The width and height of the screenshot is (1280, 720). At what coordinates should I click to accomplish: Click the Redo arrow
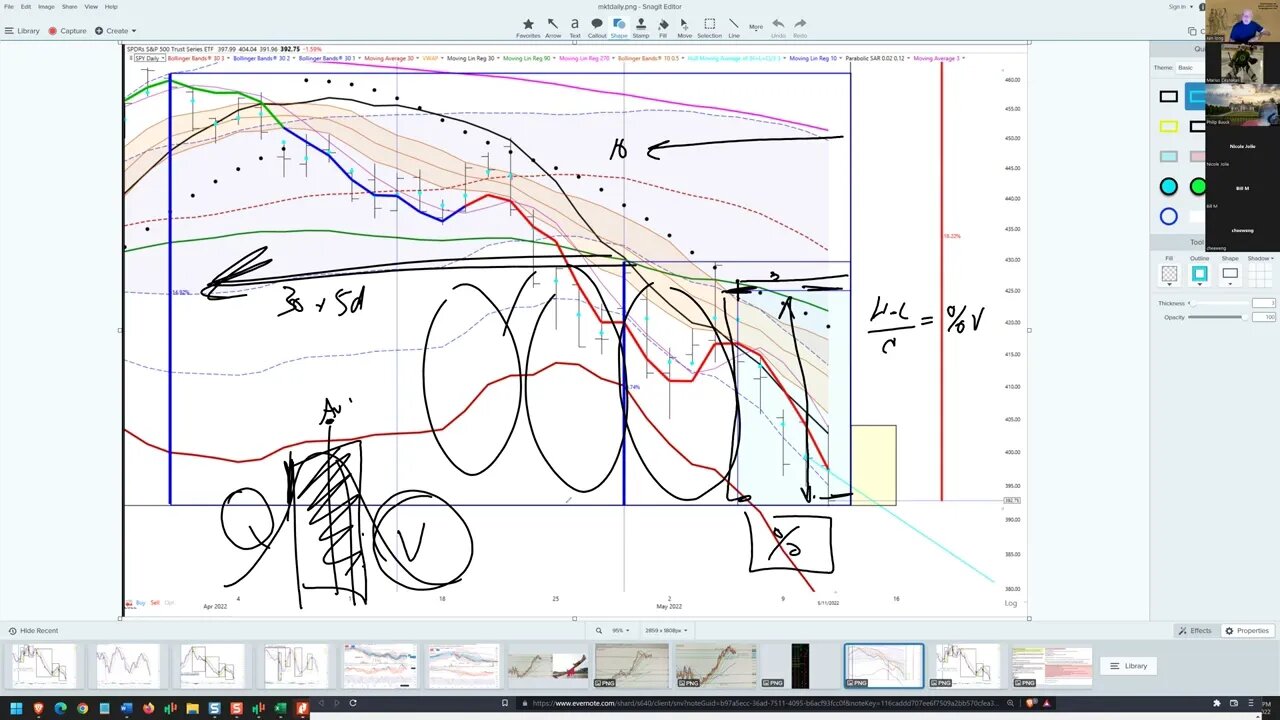800,27
